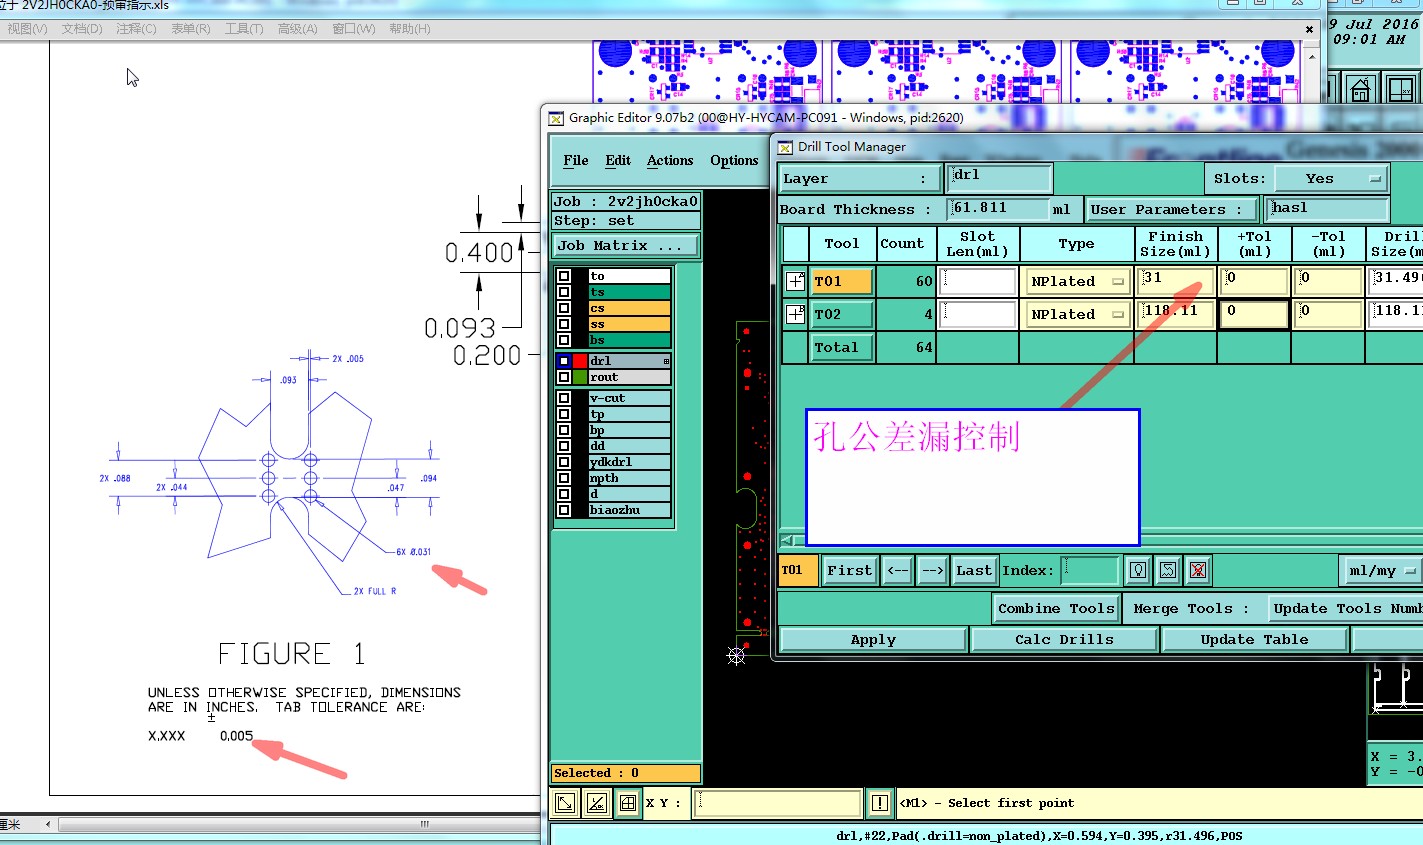
Task: Open NPlated type dropdown for T02
Action: [x=1076, y=314]
